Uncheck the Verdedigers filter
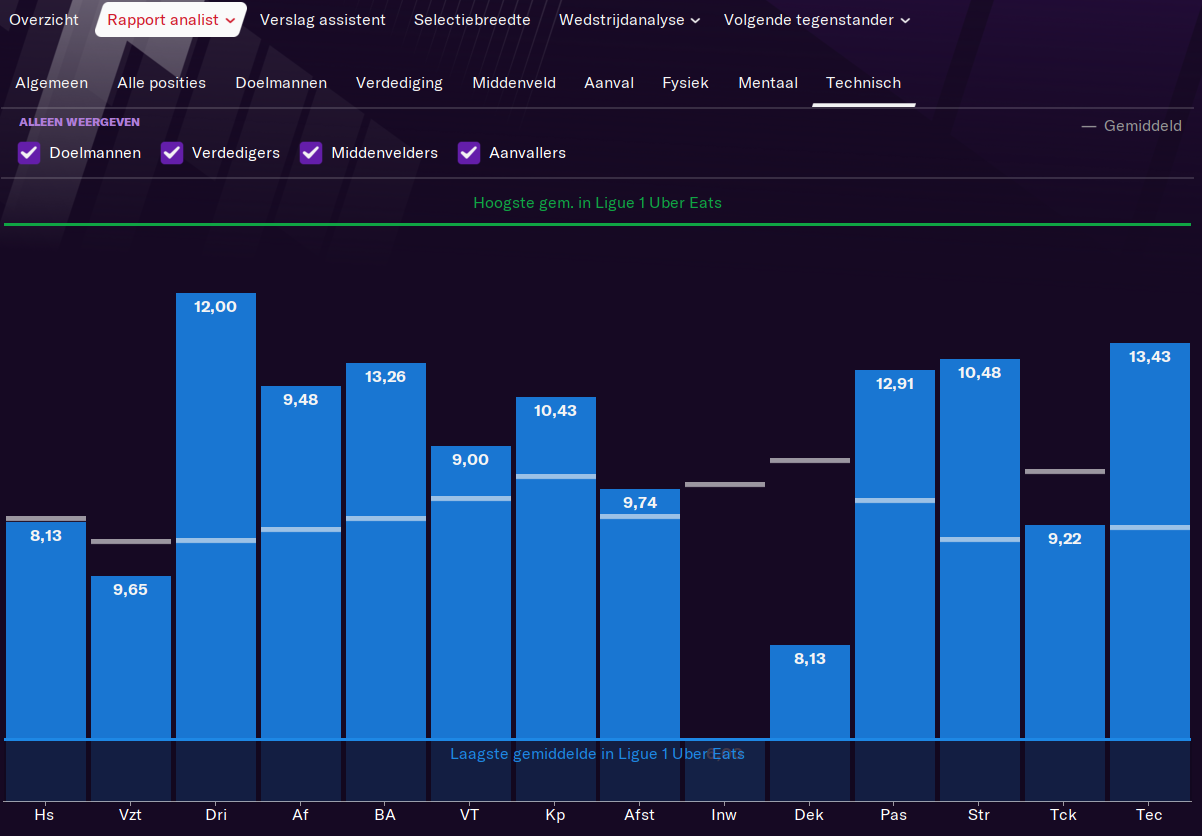1202x836 pixels. [x=172, y=153]
